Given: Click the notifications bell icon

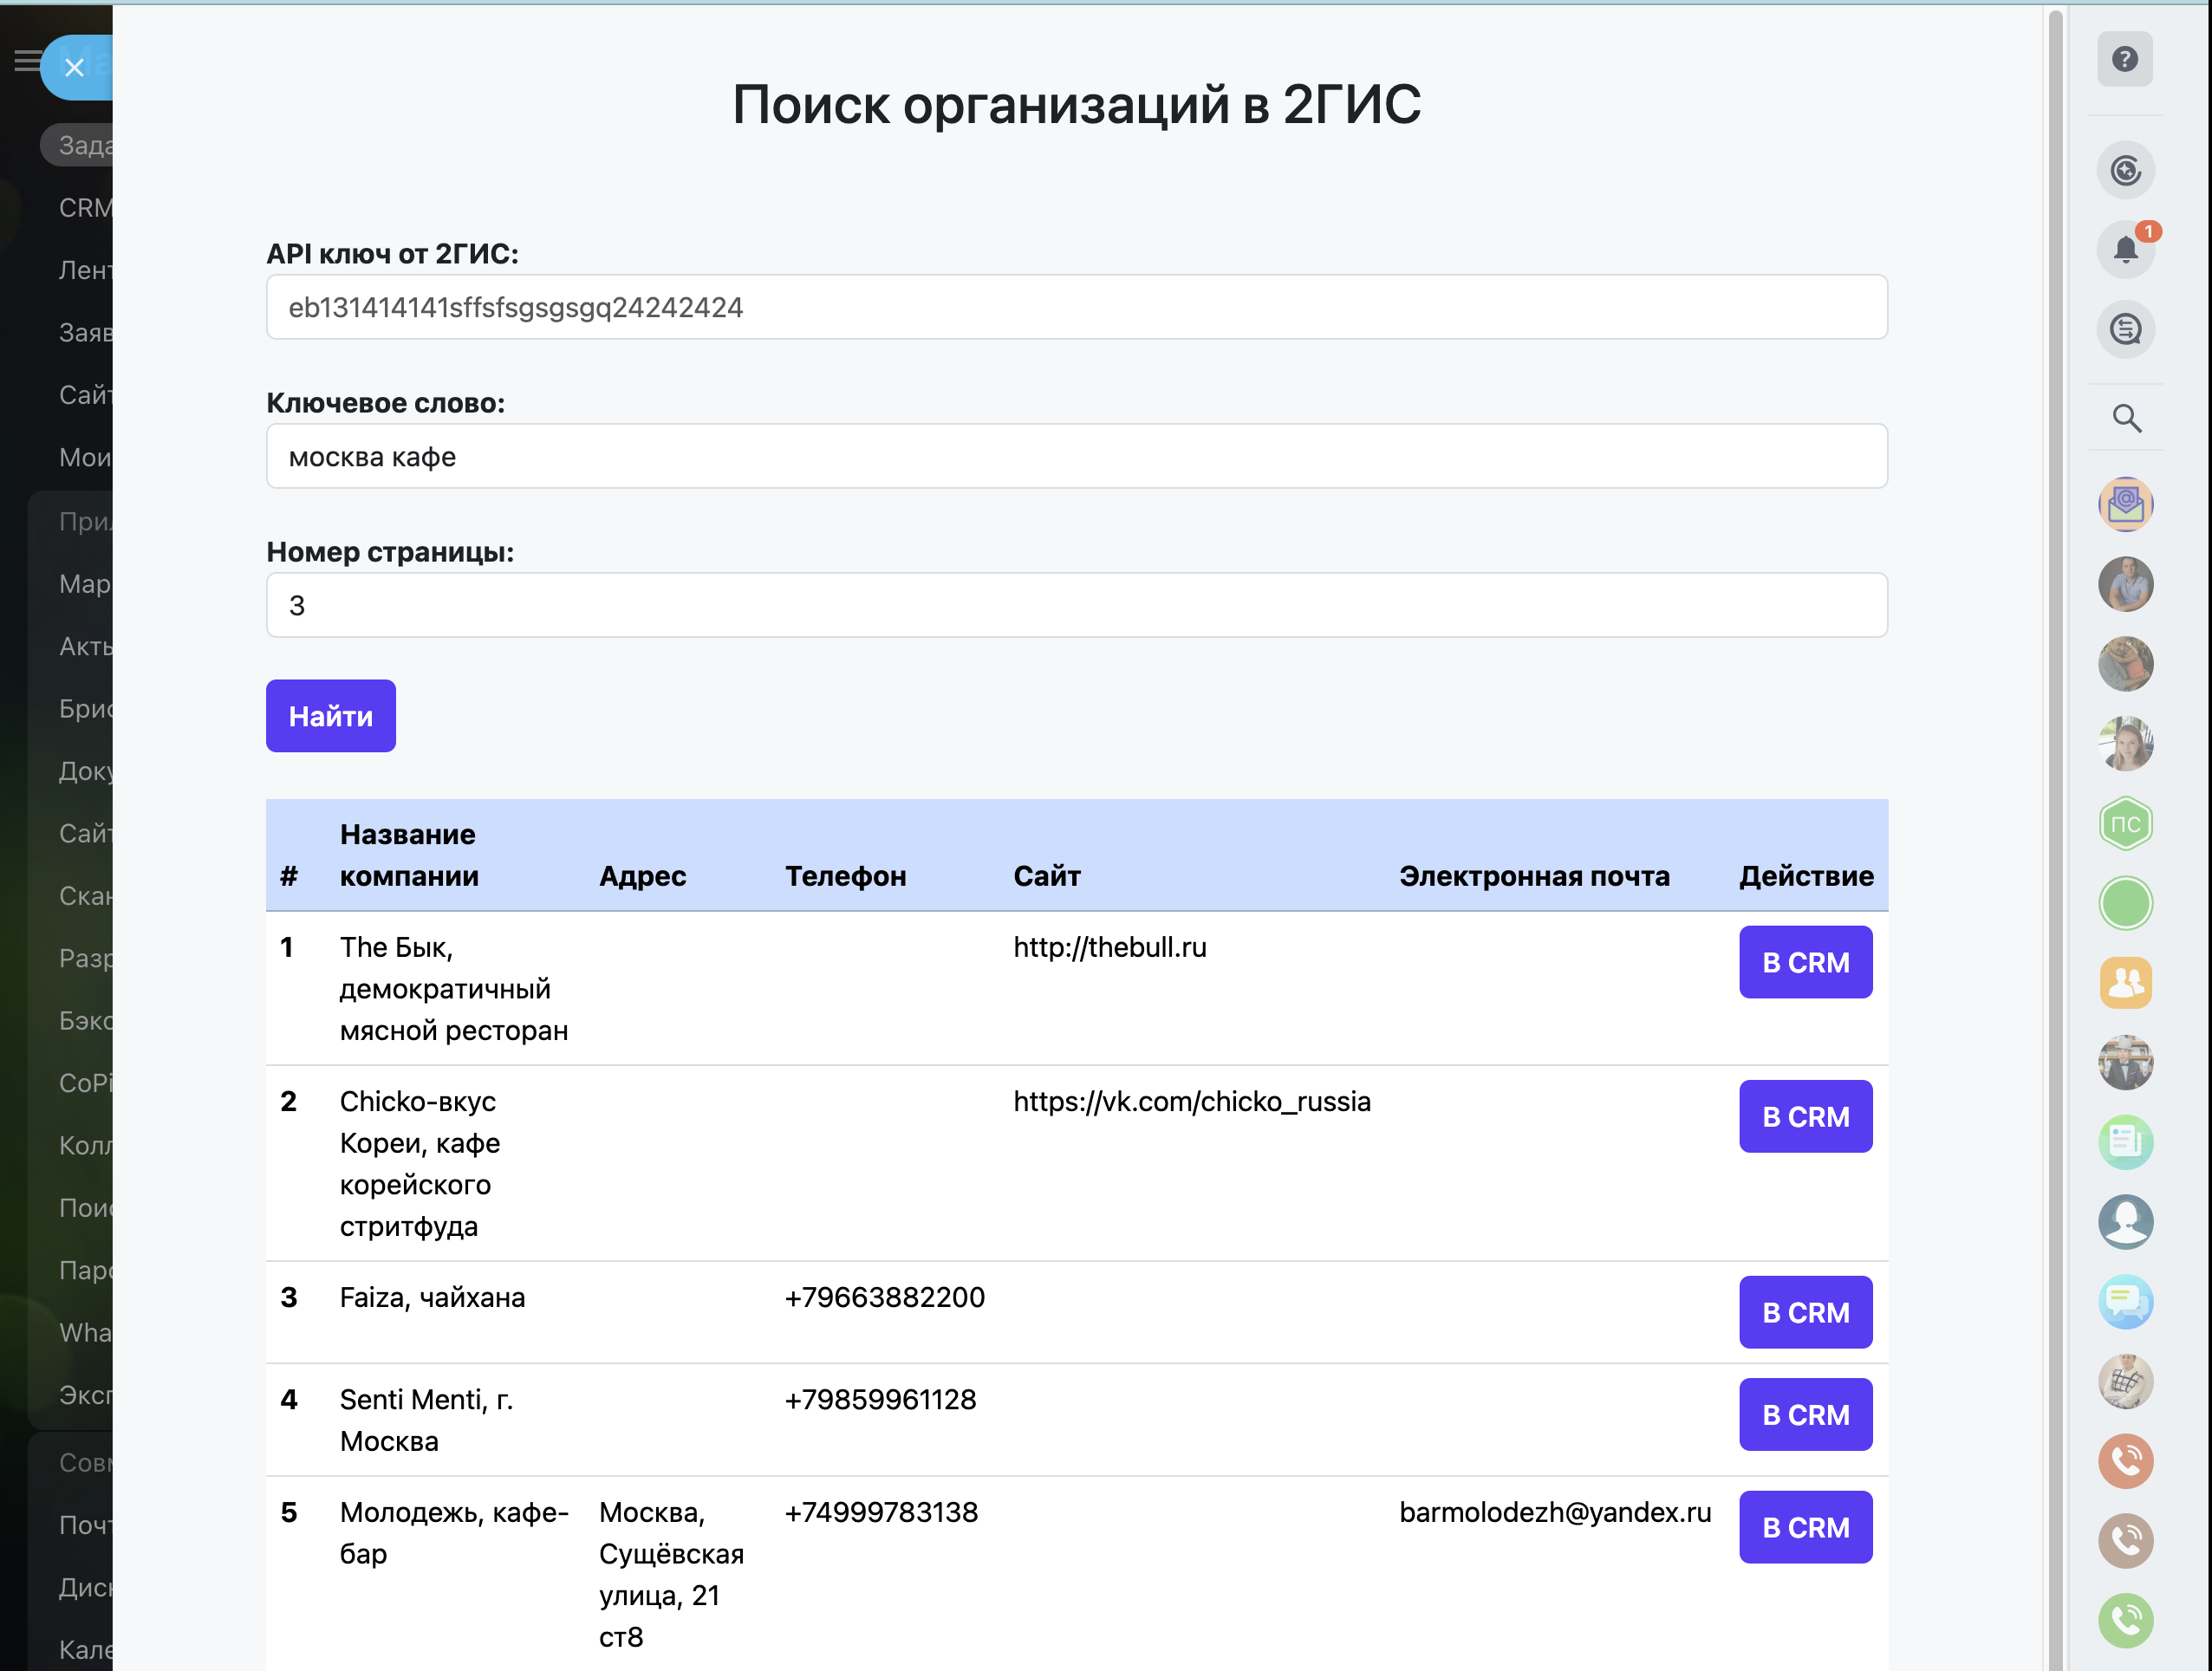Looking at the screenshot, I should (2124, 249).
